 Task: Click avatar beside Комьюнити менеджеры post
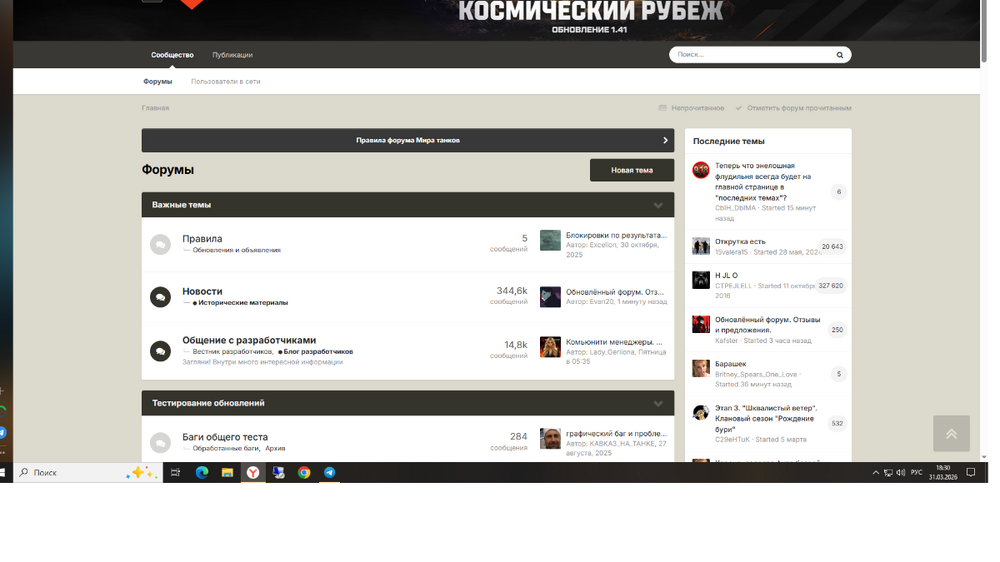(550, 347)
